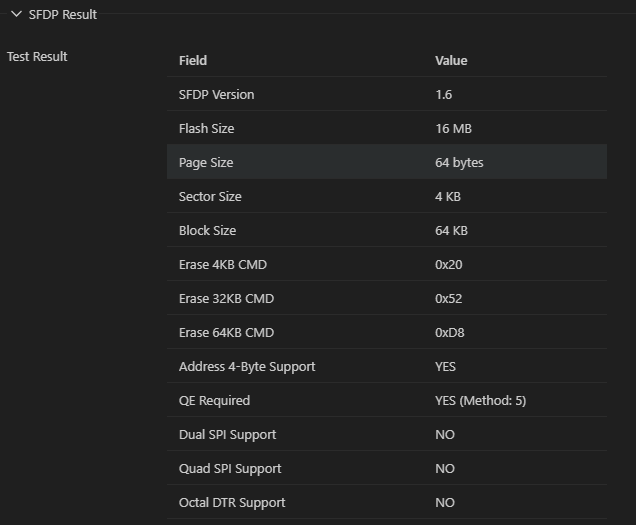Select the Erase 4KB CMD field
The height and width of the screenshot is (525, 636).
(222, 264)
